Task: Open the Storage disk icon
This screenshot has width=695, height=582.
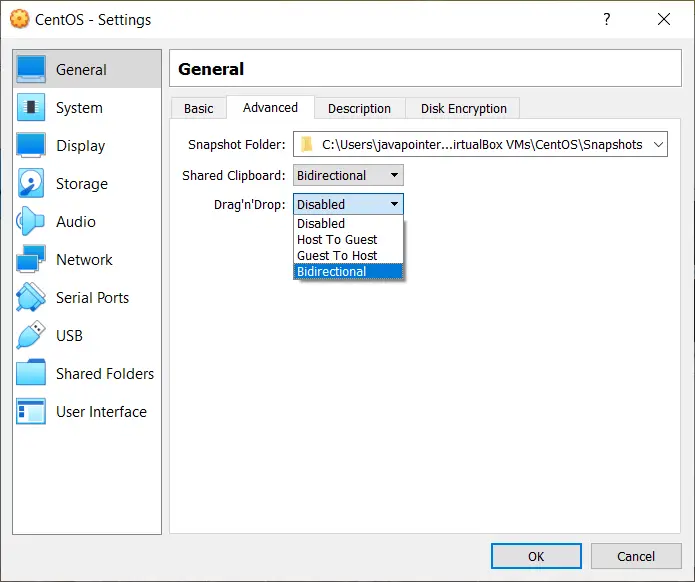Action: click(x=31, y=183)
